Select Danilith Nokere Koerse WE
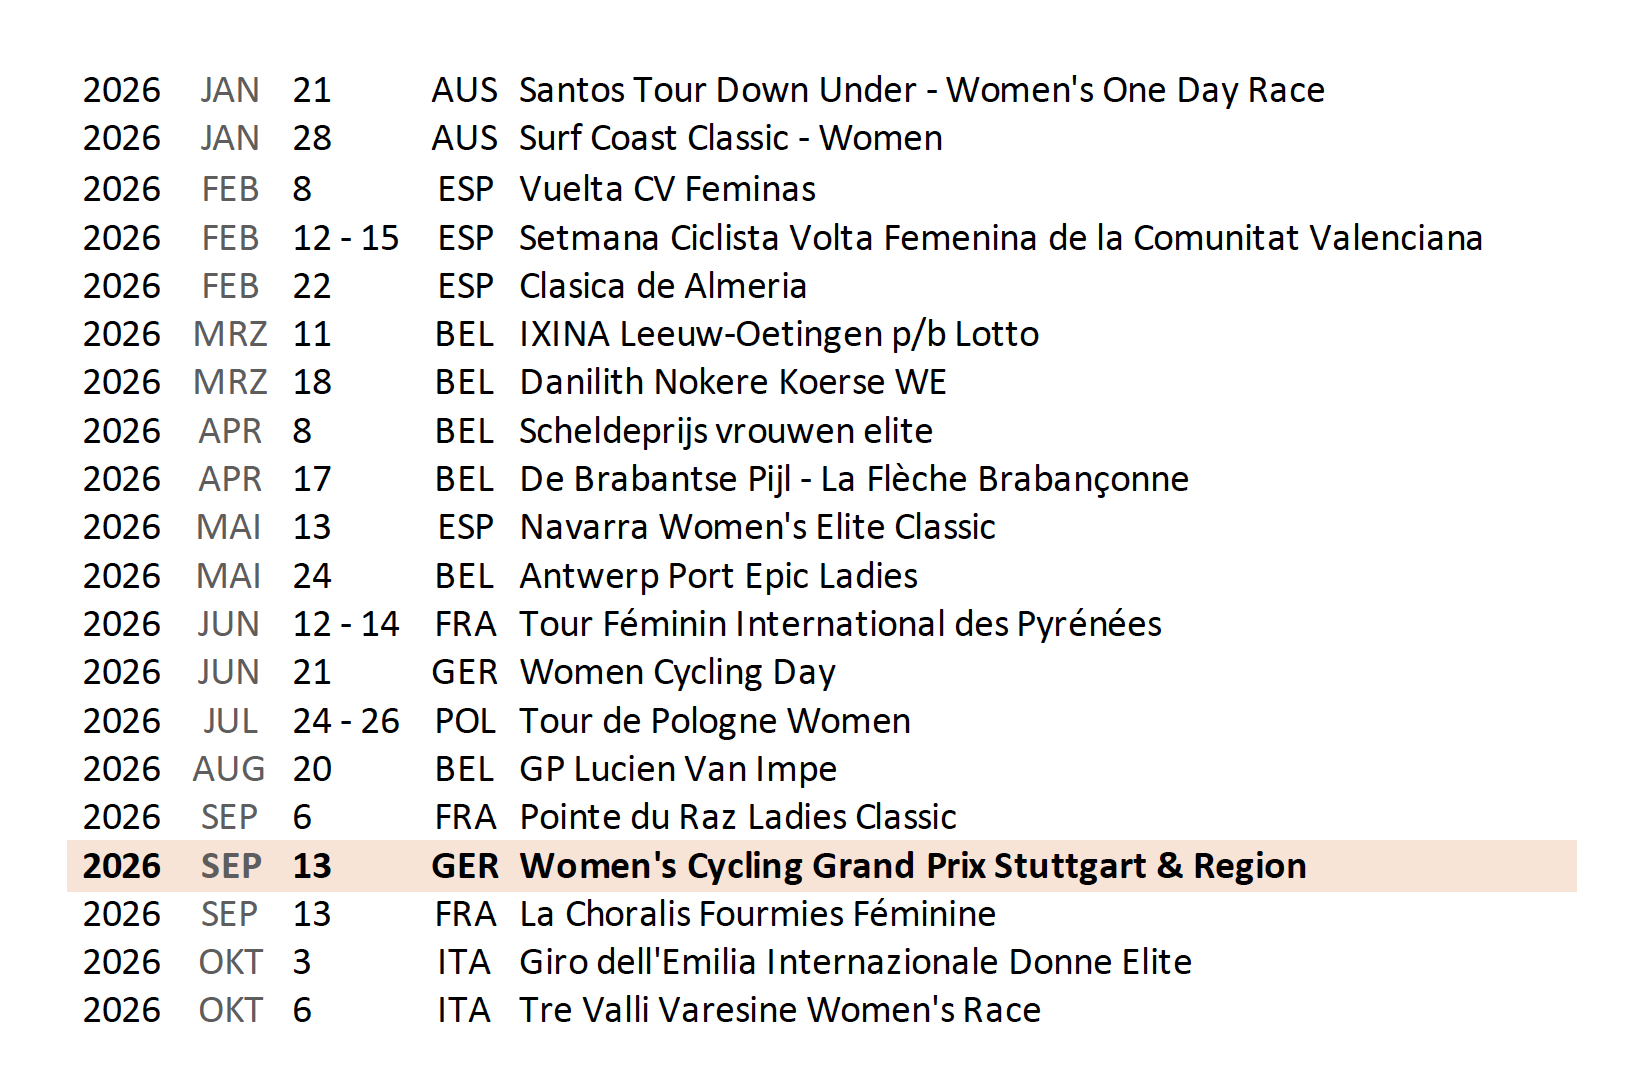Viewport: 1644px width, 1088px height. pos(732,382)
